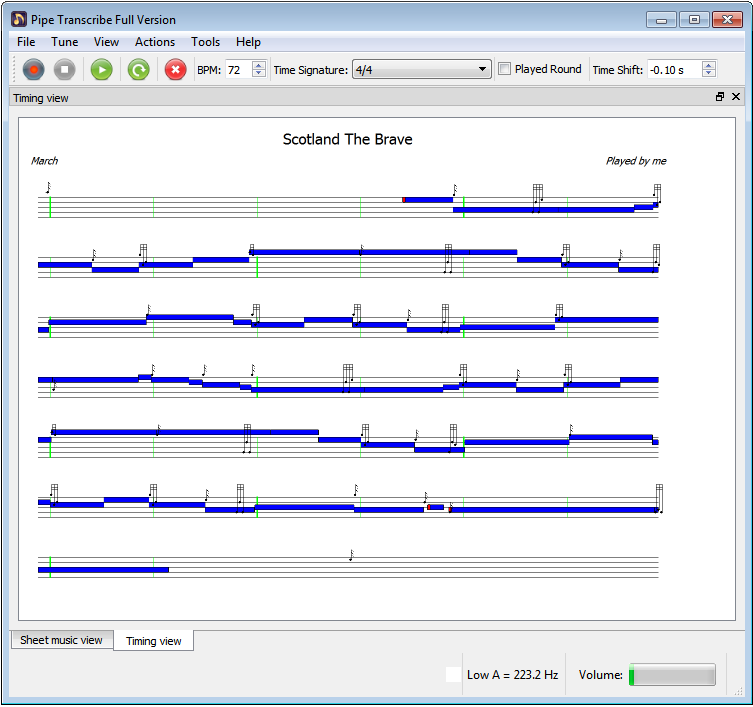Open the Tune menu
Screen dimensions: 753x707
coord(64,42)
